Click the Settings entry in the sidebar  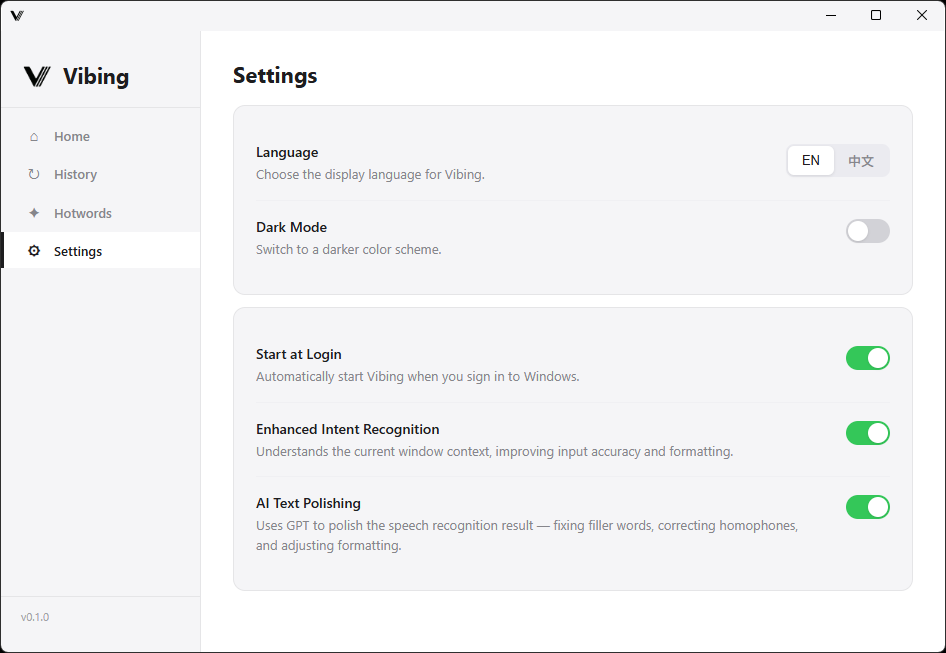click(x=79, y=251)
